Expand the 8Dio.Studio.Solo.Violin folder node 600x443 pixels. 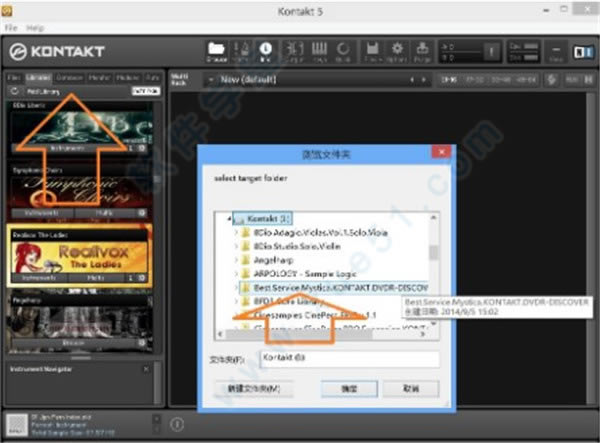[236, 246]
